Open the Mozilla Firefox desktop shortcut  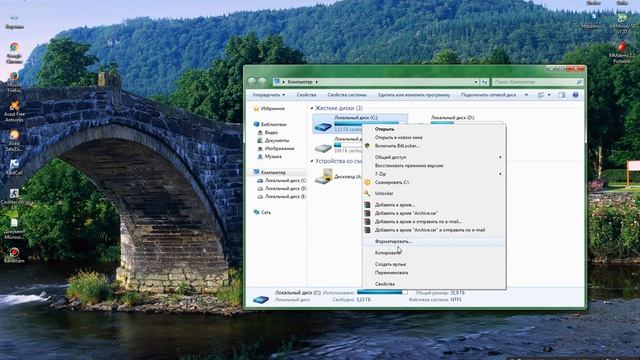click(x=14, y=82)
